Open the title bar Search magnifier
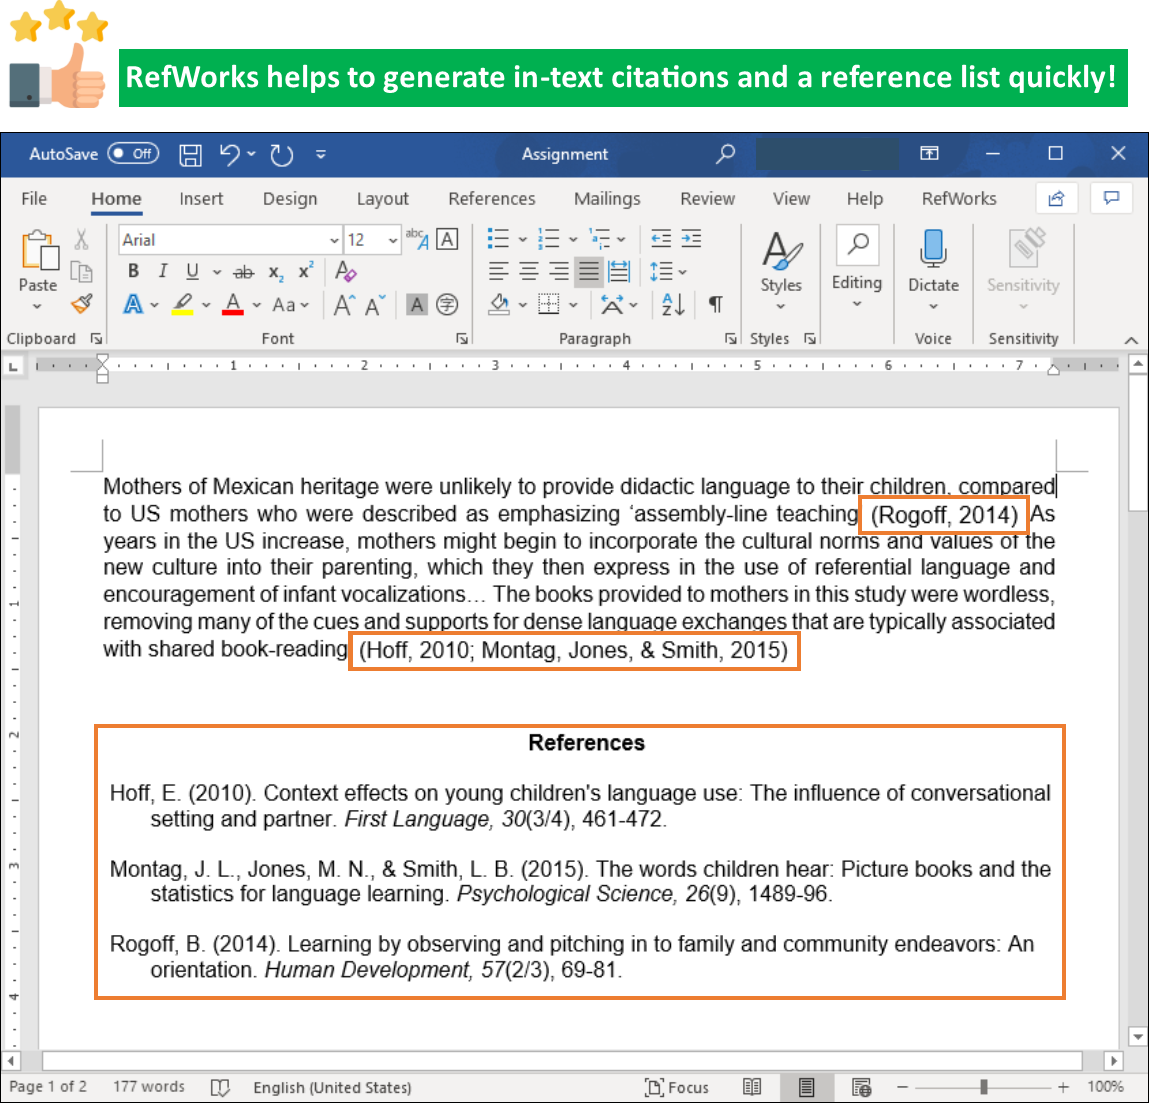1149x1104 pixels. tap(725, 154)
